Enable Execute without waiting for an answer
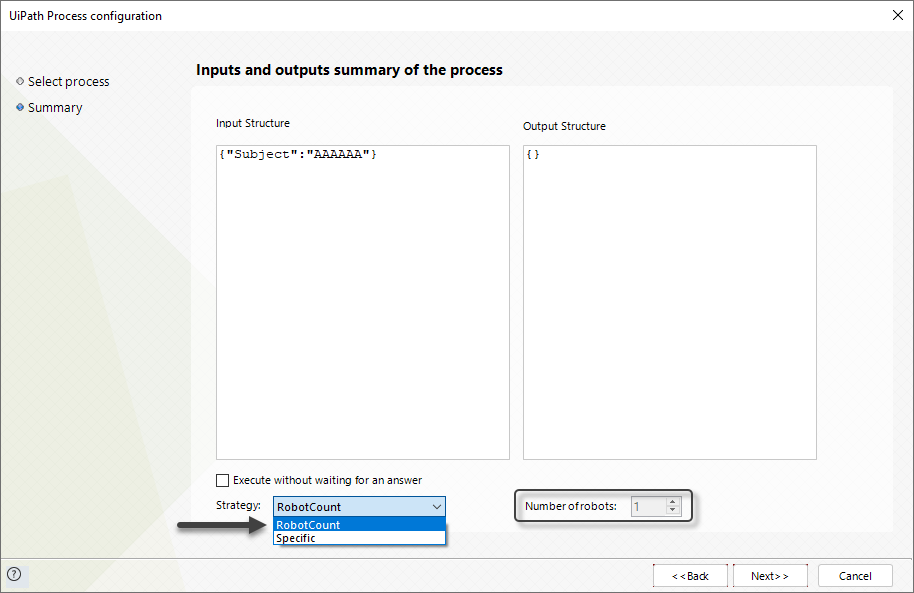This screenshot has width=914, height=593. 222,480
